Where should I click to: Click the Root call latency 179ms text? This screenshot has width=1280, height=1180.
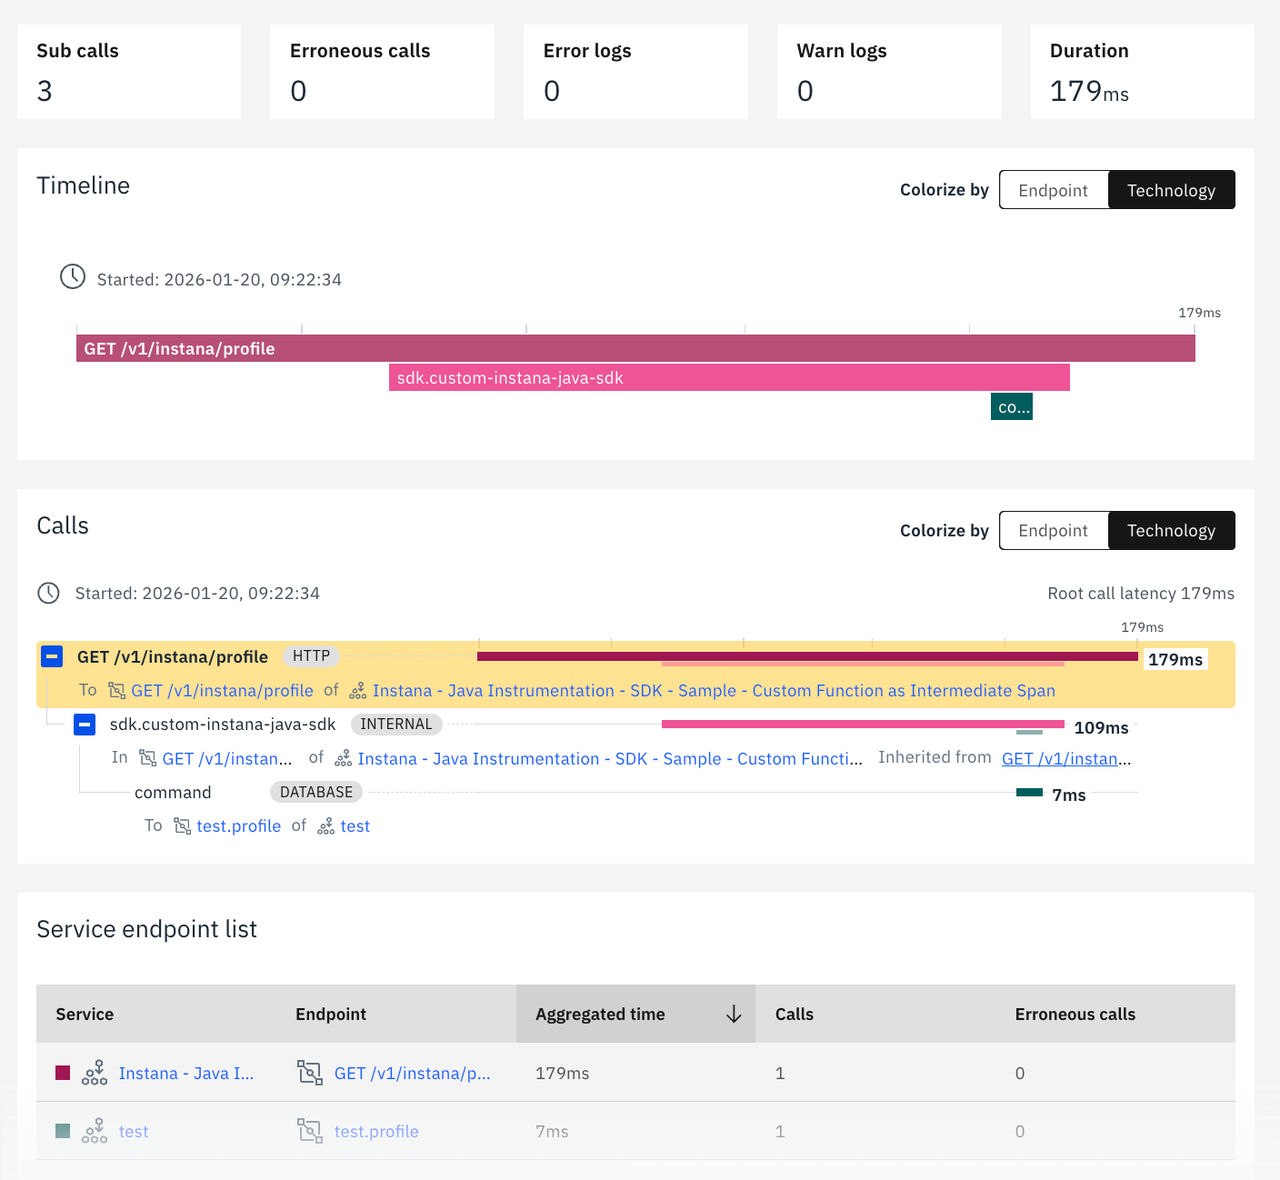coord(1141,593)
